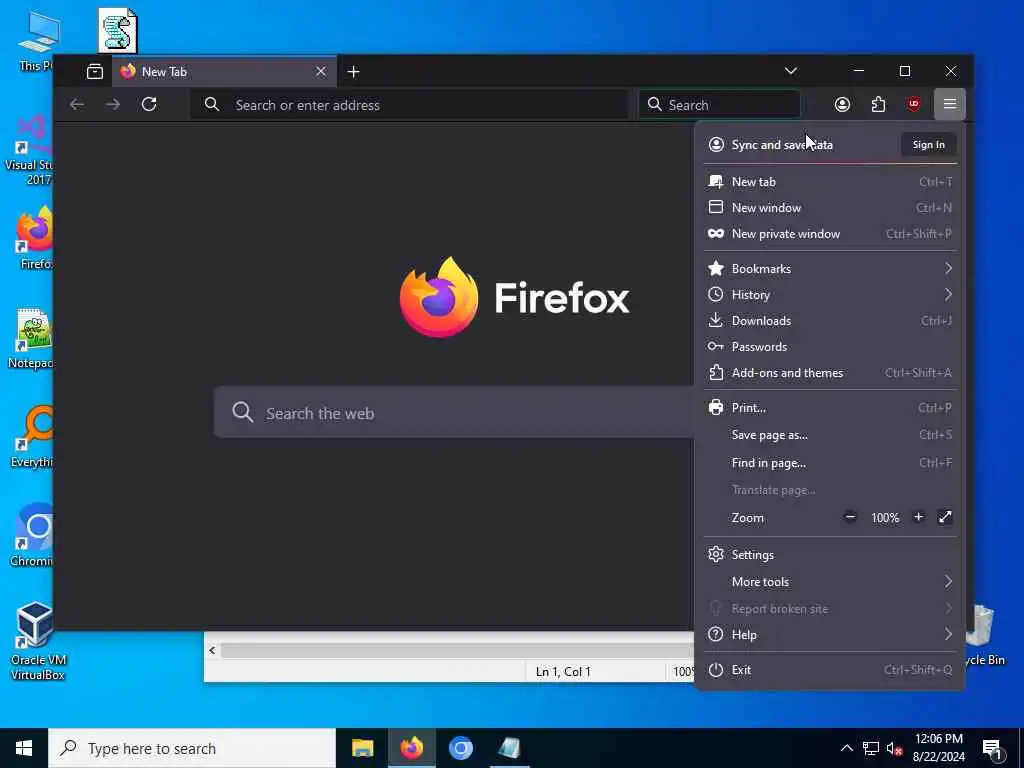This screenshot has height=768, width=1024.
Task: Click the Firefox taskbar icon
Action: click(x=411, y=748)
